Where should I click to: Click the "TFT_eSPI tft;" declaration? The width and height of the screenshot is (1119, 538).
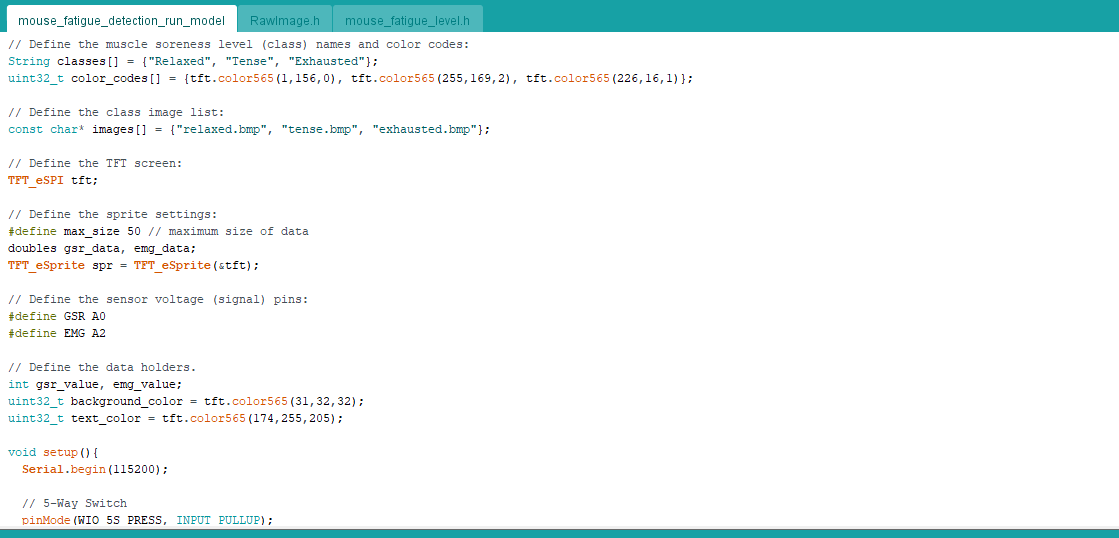click(x=53, y=180)
